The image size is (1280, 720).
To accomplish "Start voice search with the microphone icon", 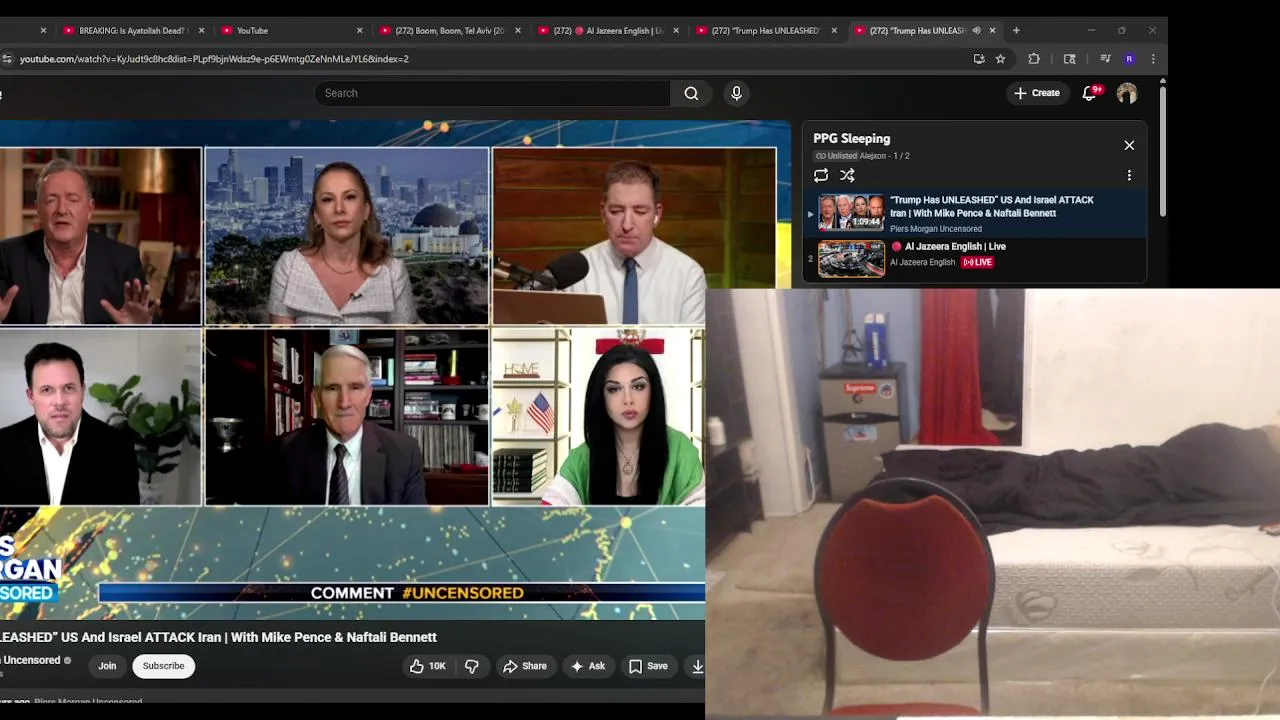I will [x=736, y=93].
